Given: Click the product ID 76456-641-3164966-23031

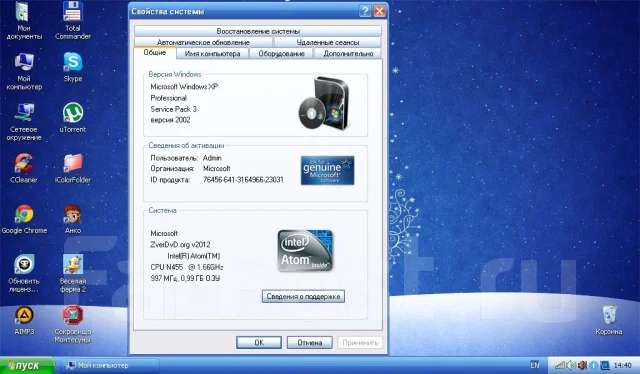Looking at the screenshot, I should coord(243,180).
